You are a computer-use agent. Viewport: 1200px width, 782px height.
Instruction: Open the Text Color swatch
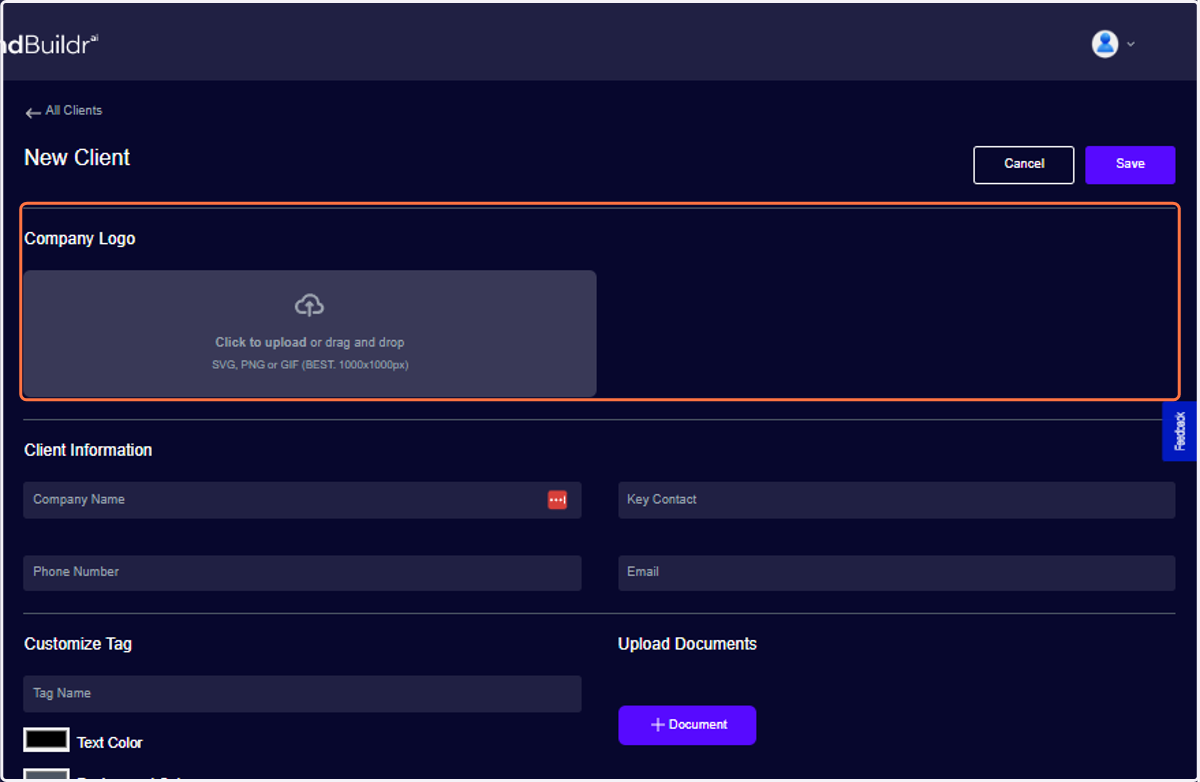click(46, 740)
